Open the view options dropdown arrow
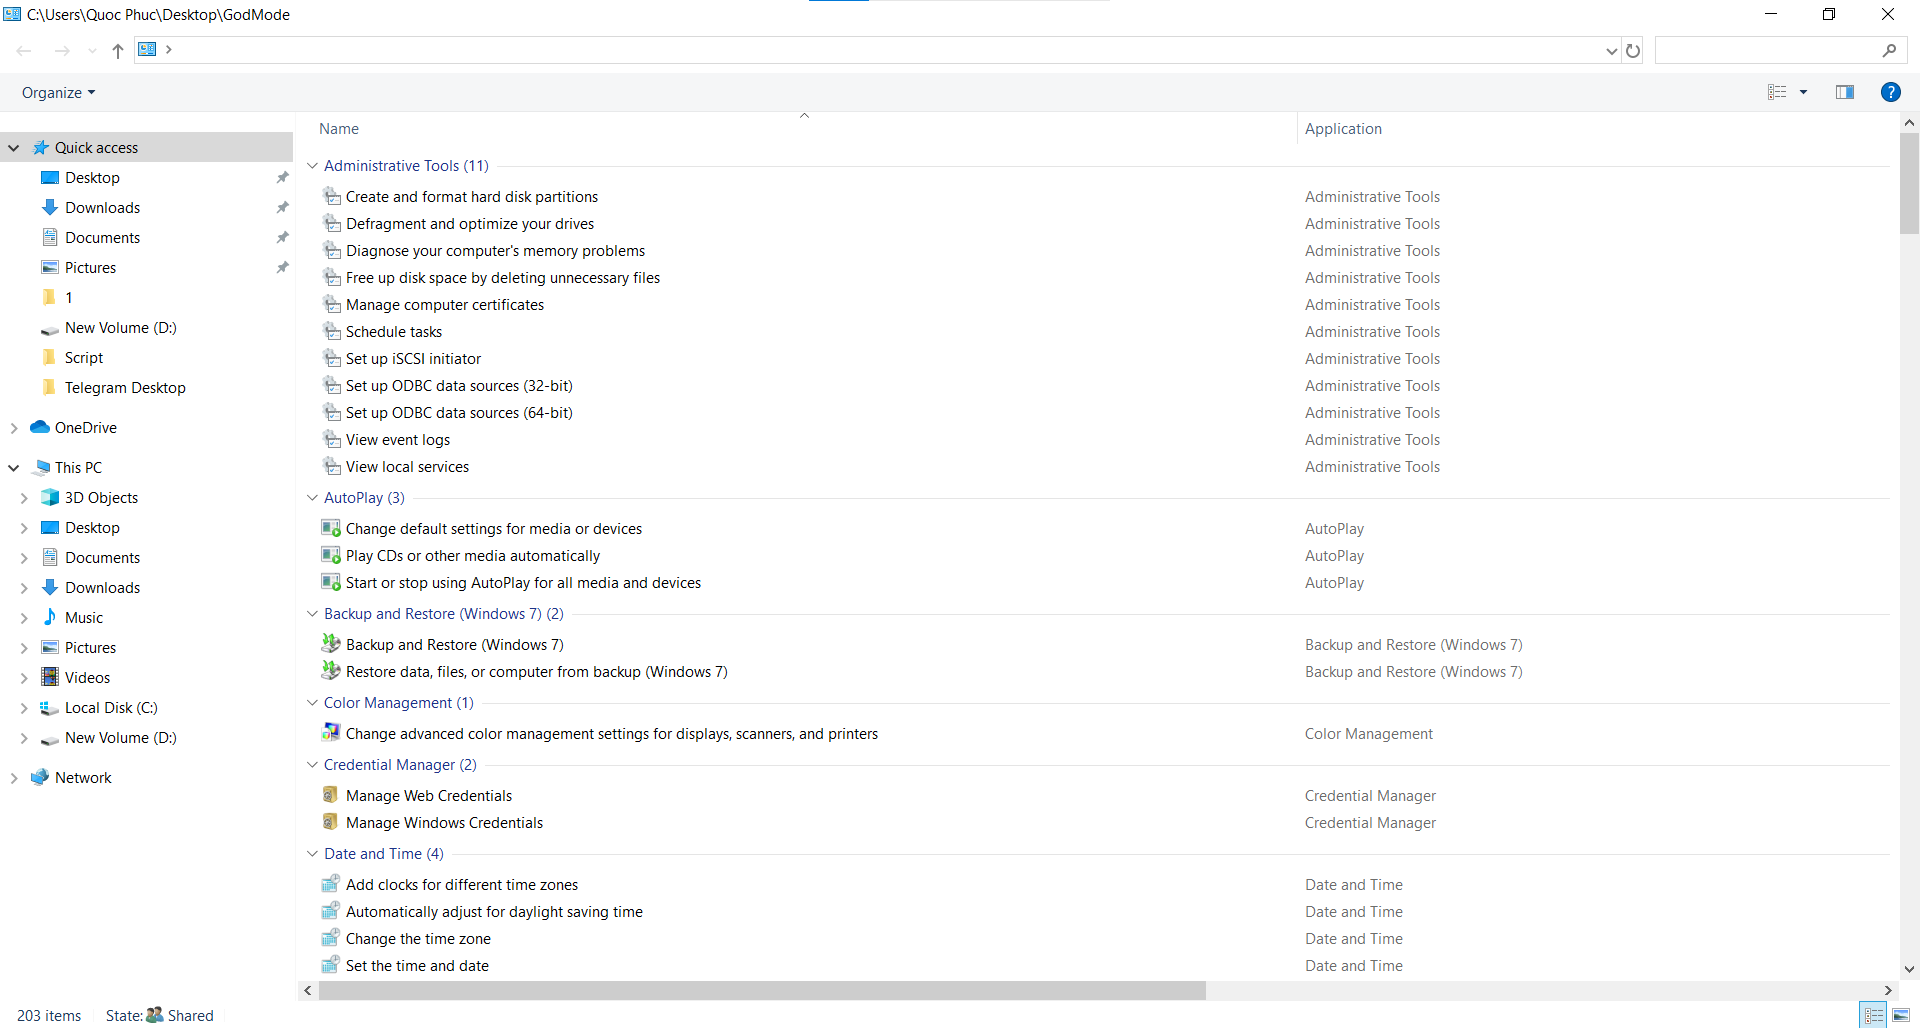The image size is (1920, 1028). point(1804,92)
